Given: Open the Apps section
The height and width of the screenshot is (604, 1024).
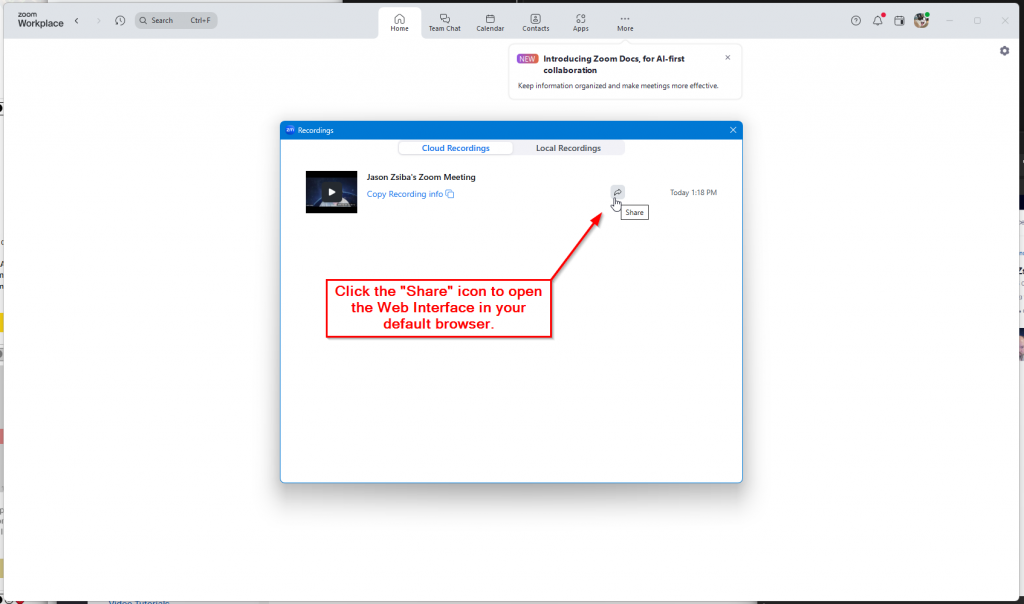Looking at the screenshot, I should pos(580,21).
